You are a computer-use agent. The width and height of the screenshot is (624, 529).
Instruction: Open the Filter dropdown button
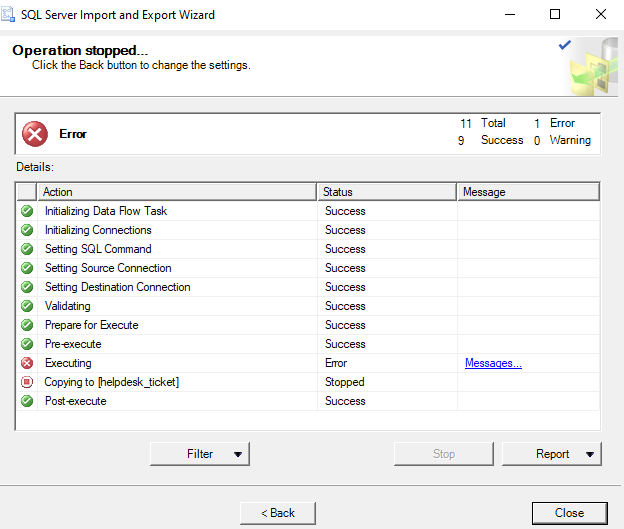tap(200, 454)
